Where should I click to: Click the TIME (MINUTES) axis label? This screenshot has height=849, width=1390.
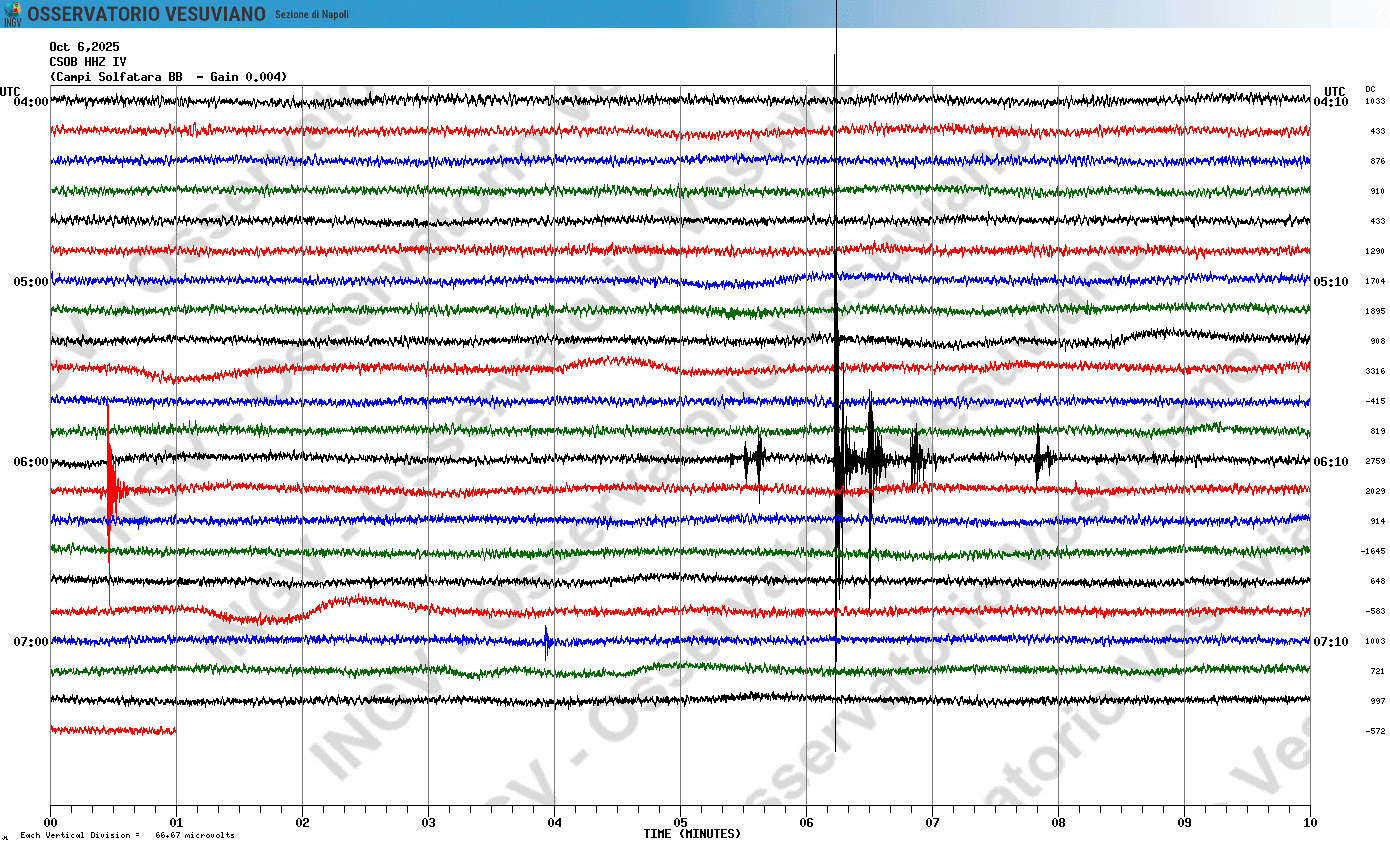tap(692, 834)
